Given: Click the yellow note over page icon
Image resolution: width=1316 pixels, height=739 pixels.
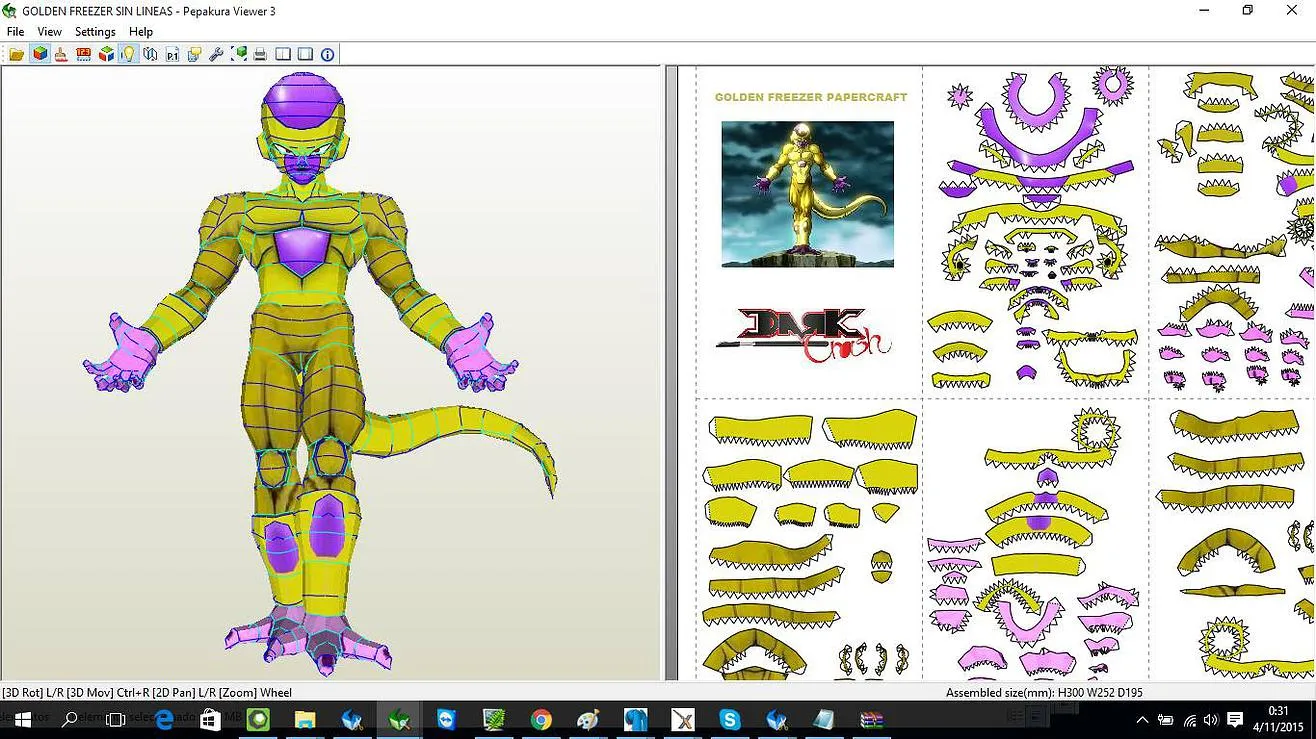Looking at the screenshot, I should coord(194,54).
